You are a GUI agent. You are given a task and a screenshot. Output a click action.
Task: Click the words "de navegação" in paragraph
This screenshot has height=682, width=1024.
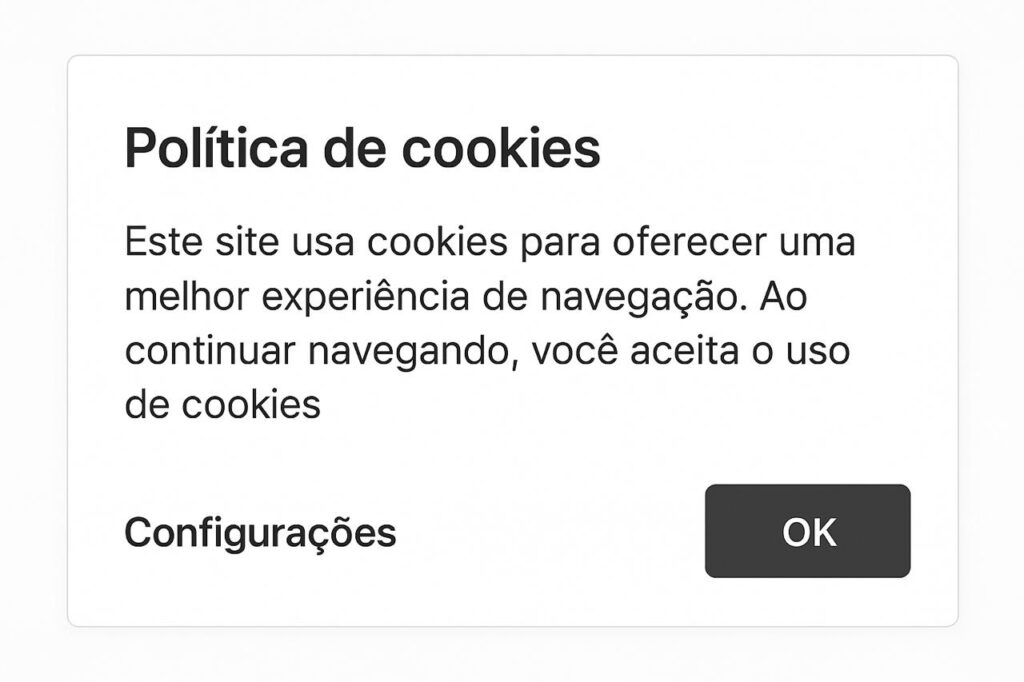(x=615, y=297)
